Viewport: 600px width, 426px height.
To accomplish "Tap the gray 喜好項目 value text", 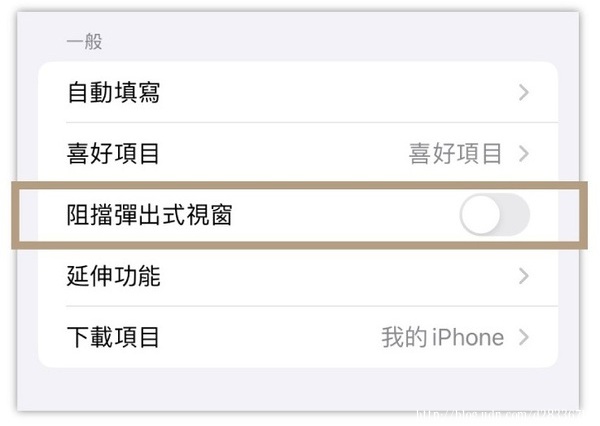I will (455, 154).
